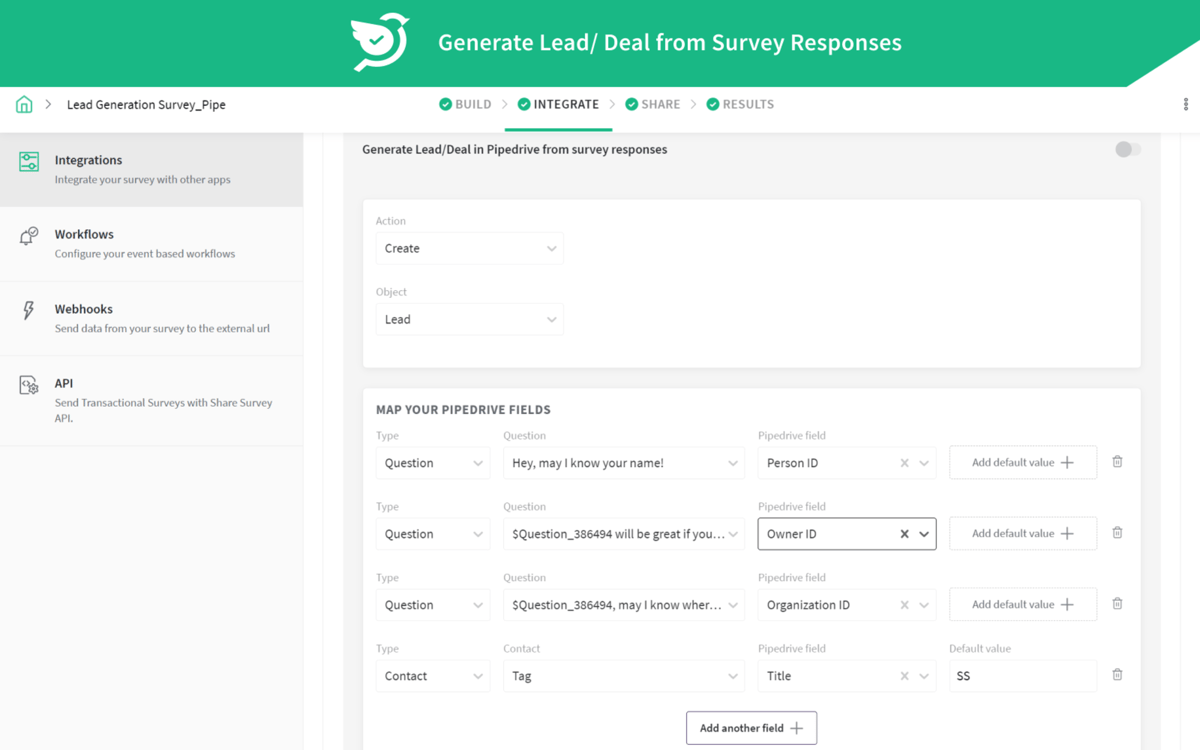Screen dimensions: 1200x750
Task: Switch to the RESULTS tab
Action: point(740,104)
